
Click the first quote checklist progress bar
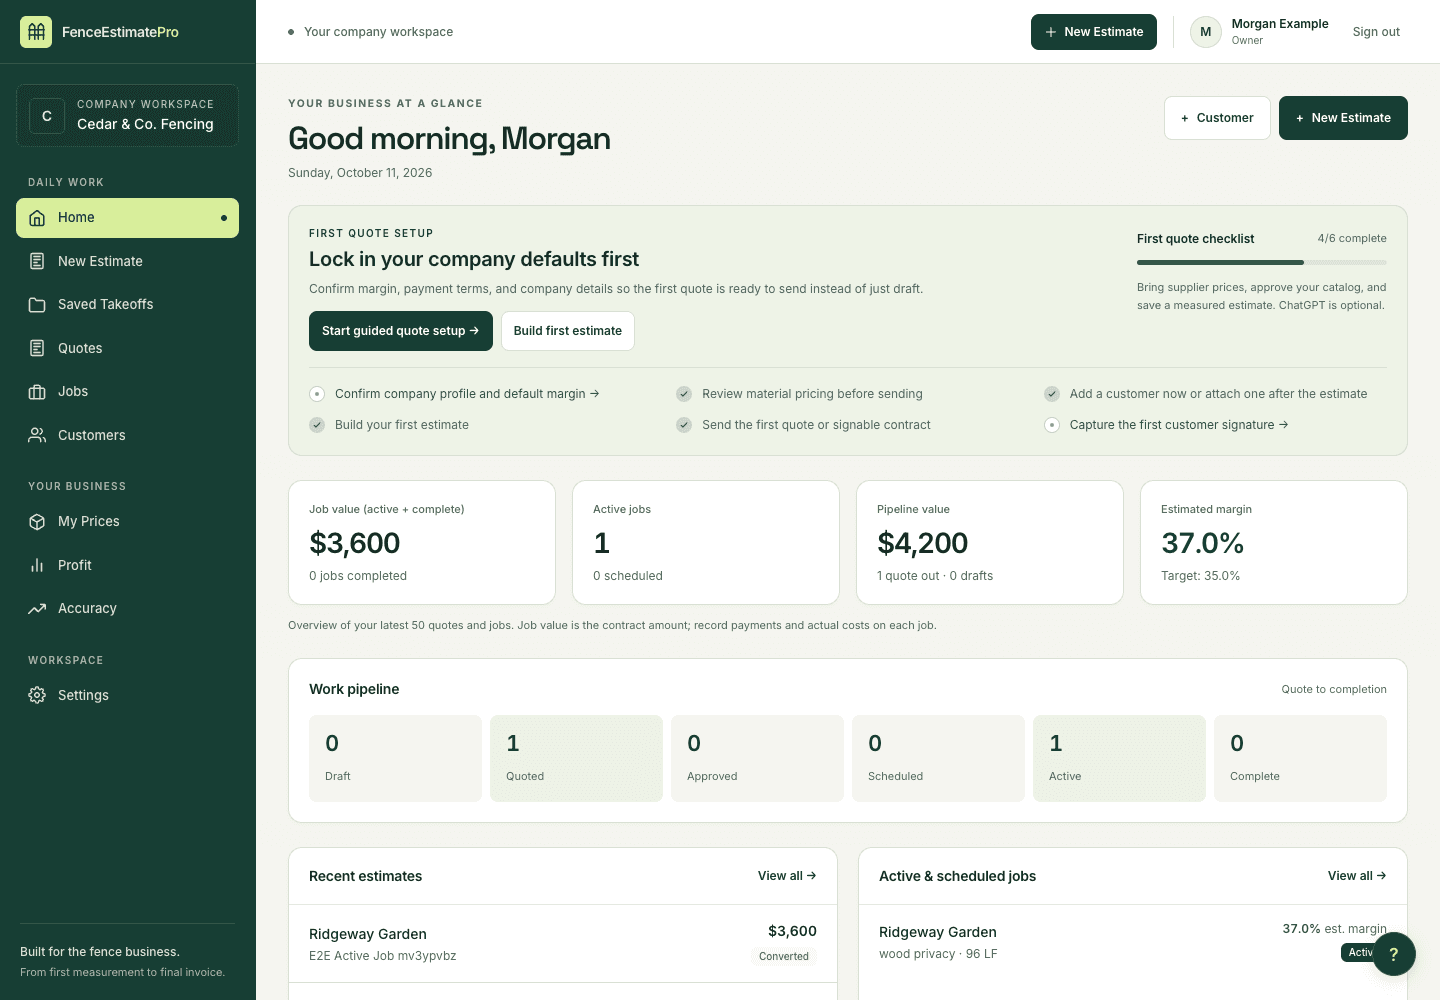coord(1262,263)
